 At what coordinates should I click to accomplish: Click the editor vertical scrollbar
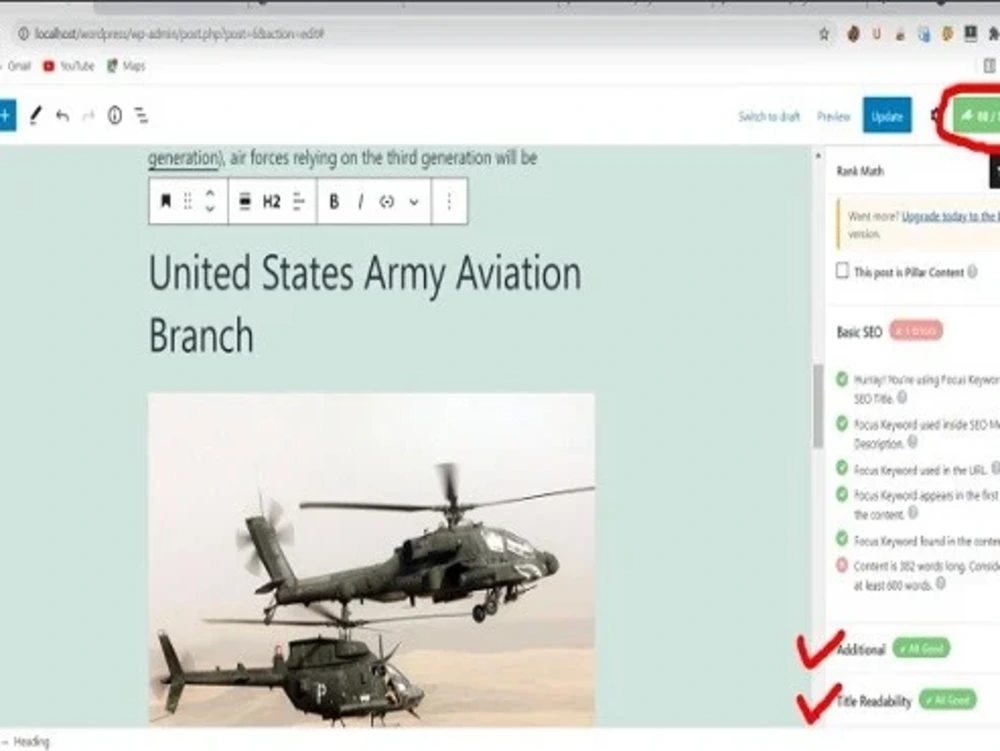(x=818, y=408)
